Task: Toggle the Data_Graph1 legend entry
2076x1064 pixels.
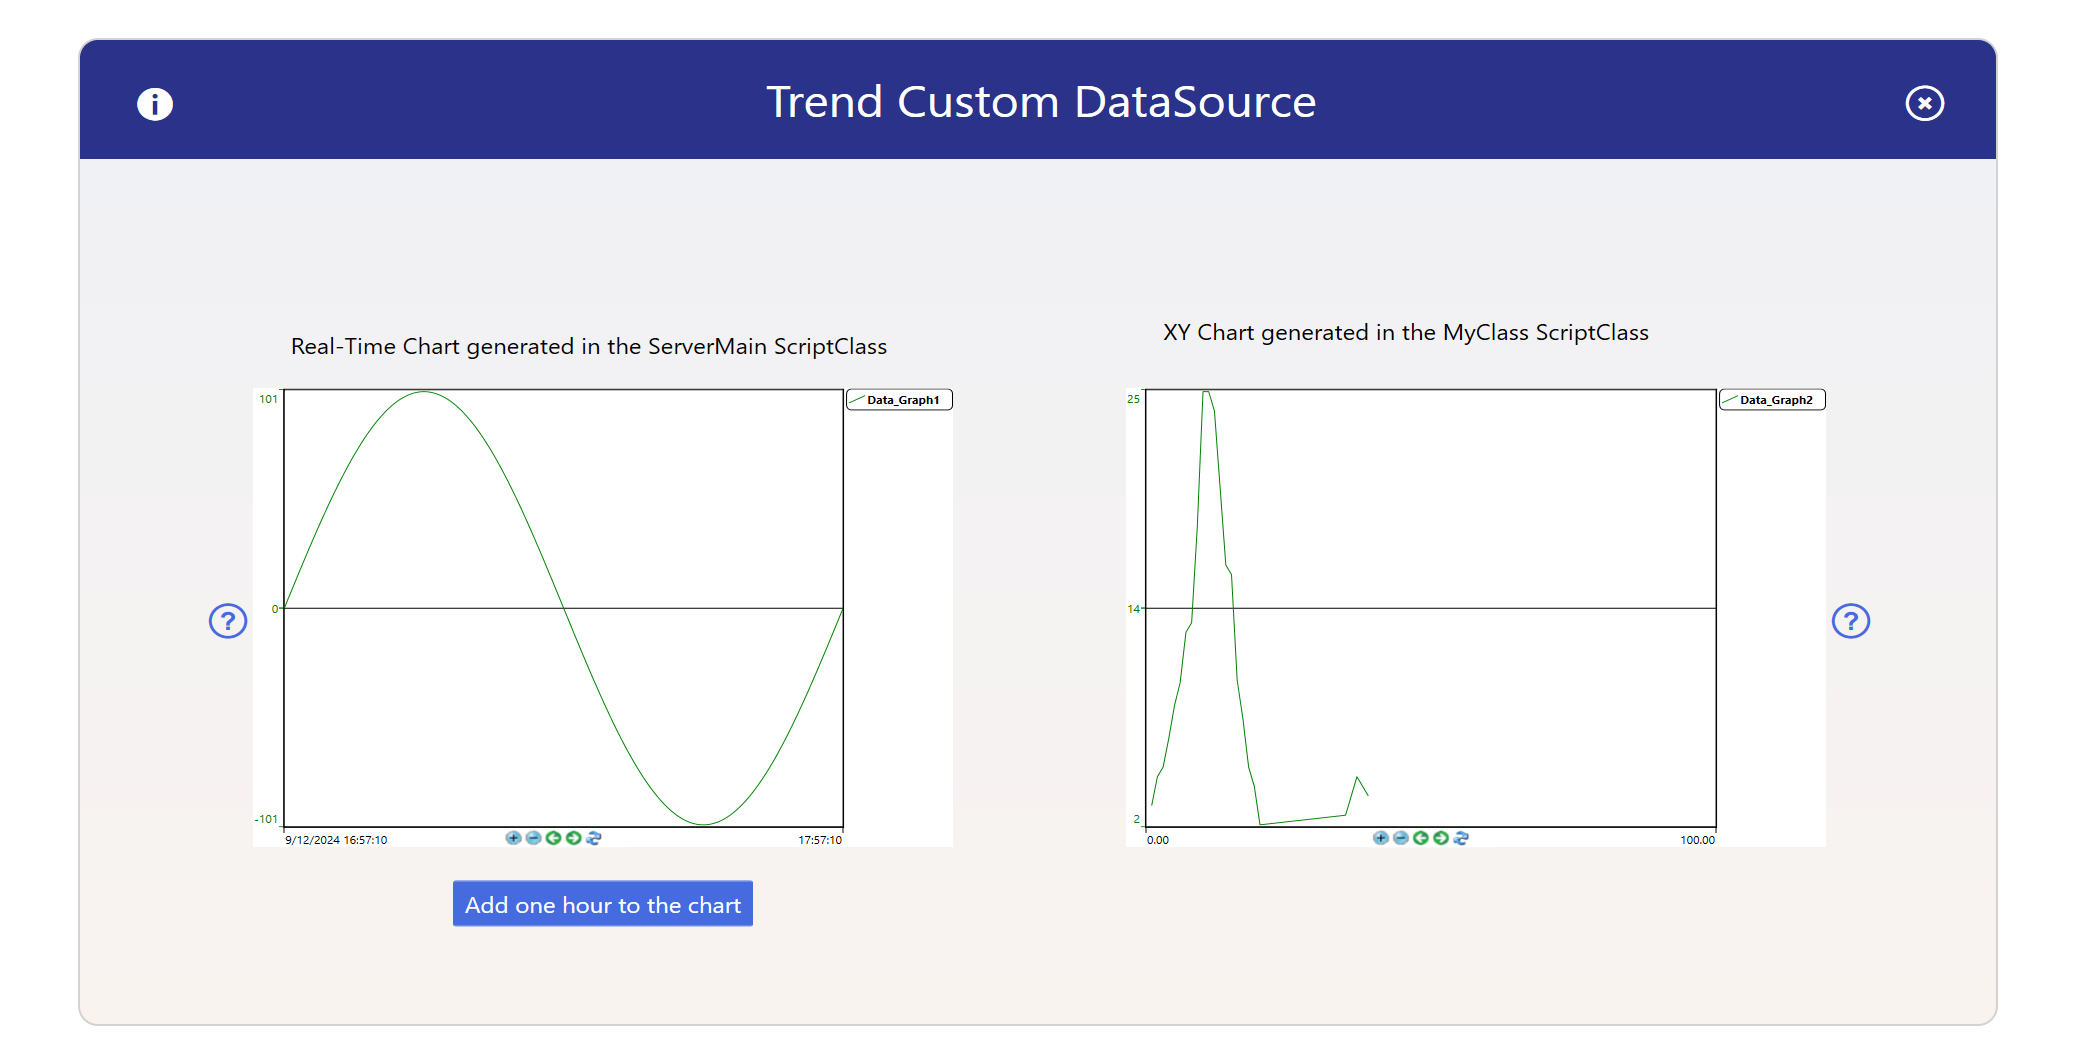Action: tap(900, 400)
